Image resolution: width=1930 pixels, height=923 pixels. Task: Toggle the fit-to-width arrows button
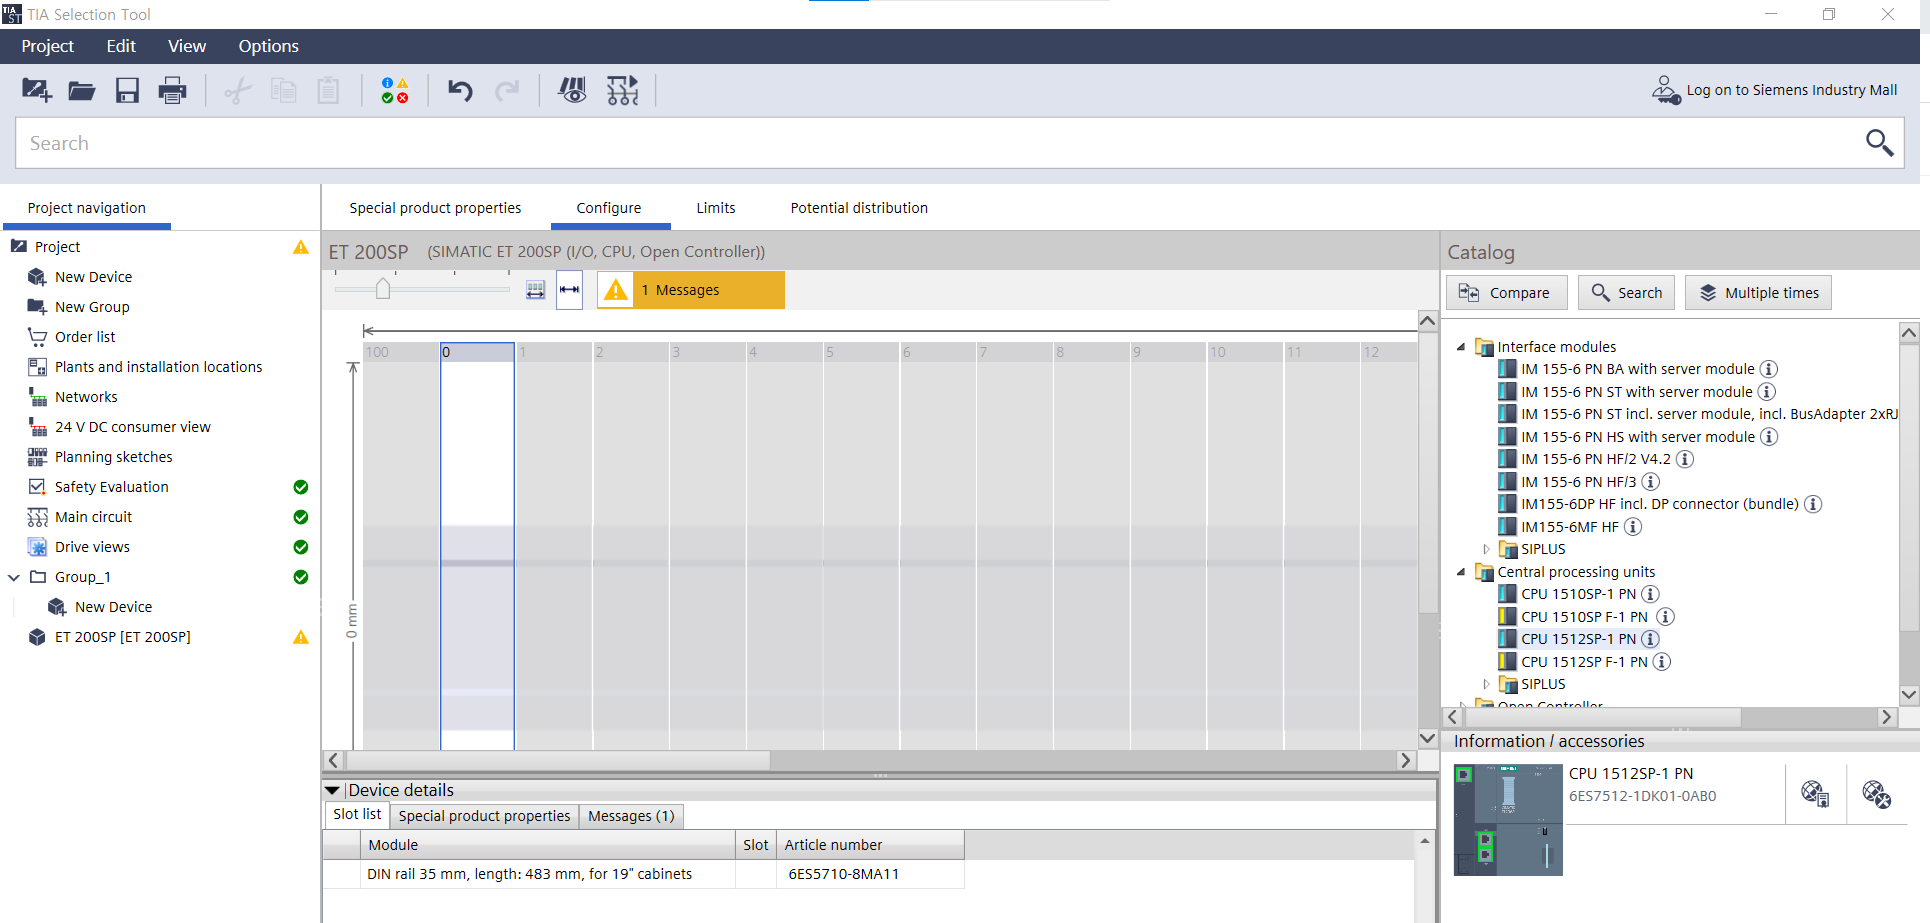coord(570,290)
